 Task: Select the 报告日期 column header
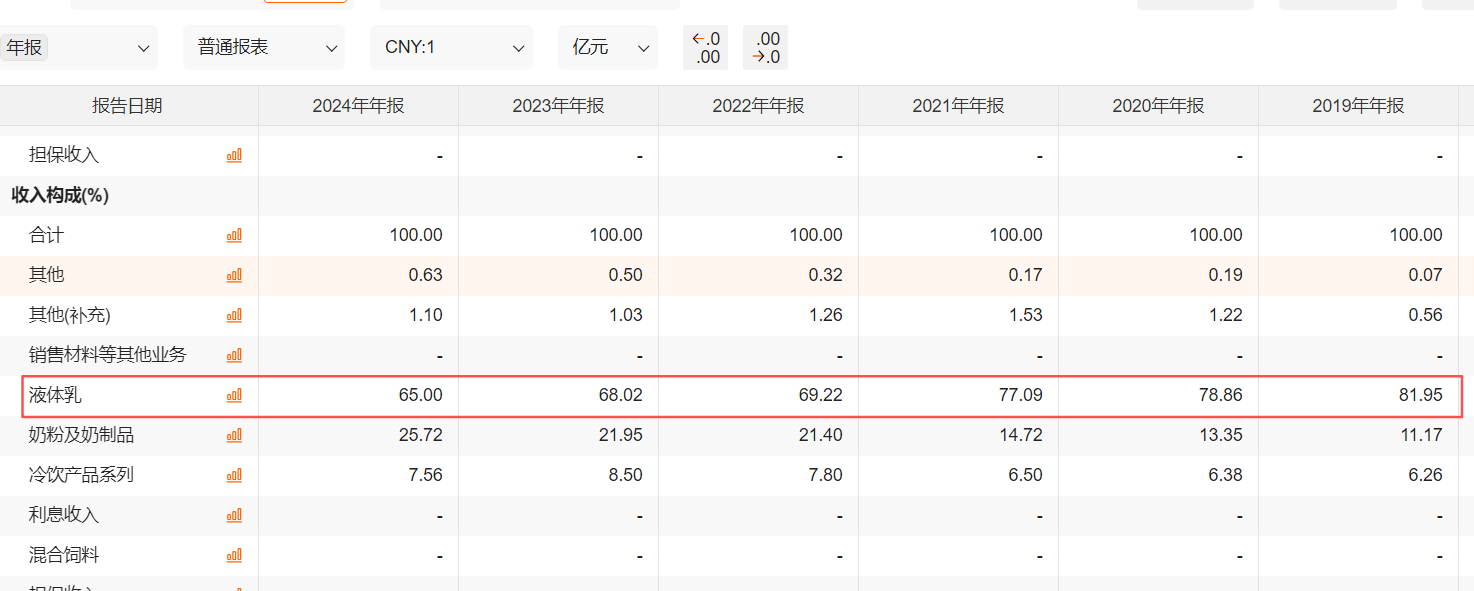click(x=127, y=105)
